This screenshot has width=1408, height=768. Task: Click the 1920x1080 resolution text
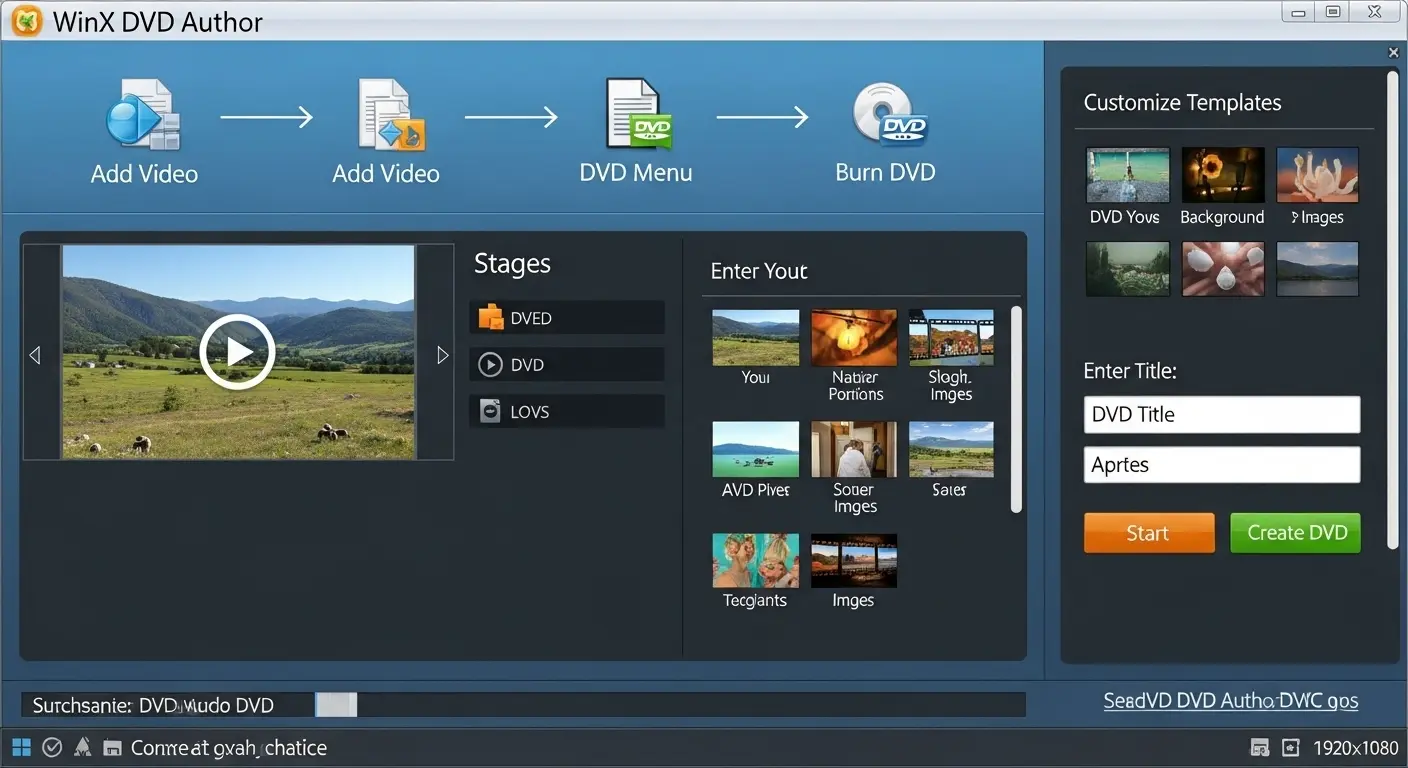click(1355, 748)
